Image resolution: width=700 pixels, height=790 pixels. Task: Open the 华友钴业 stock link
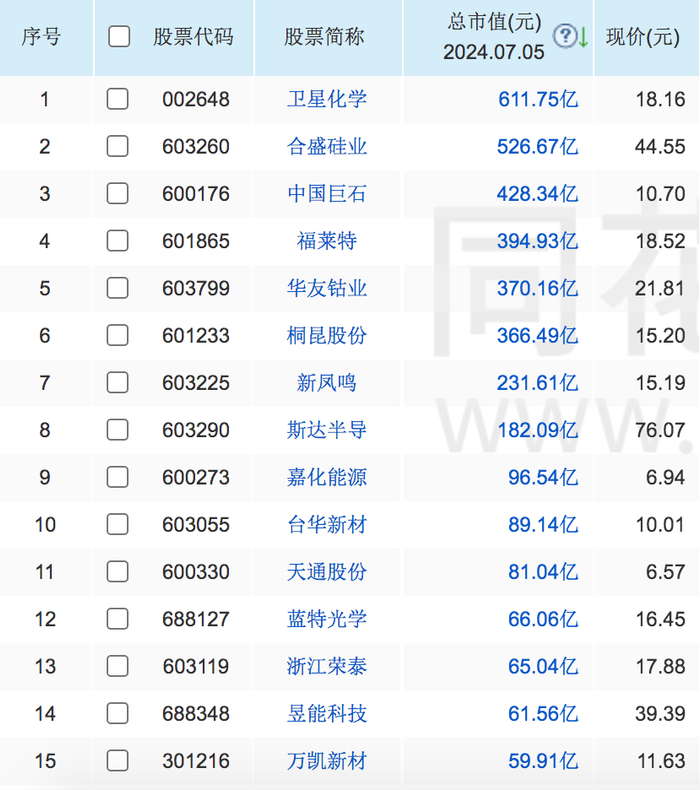[x=327, y=288]
